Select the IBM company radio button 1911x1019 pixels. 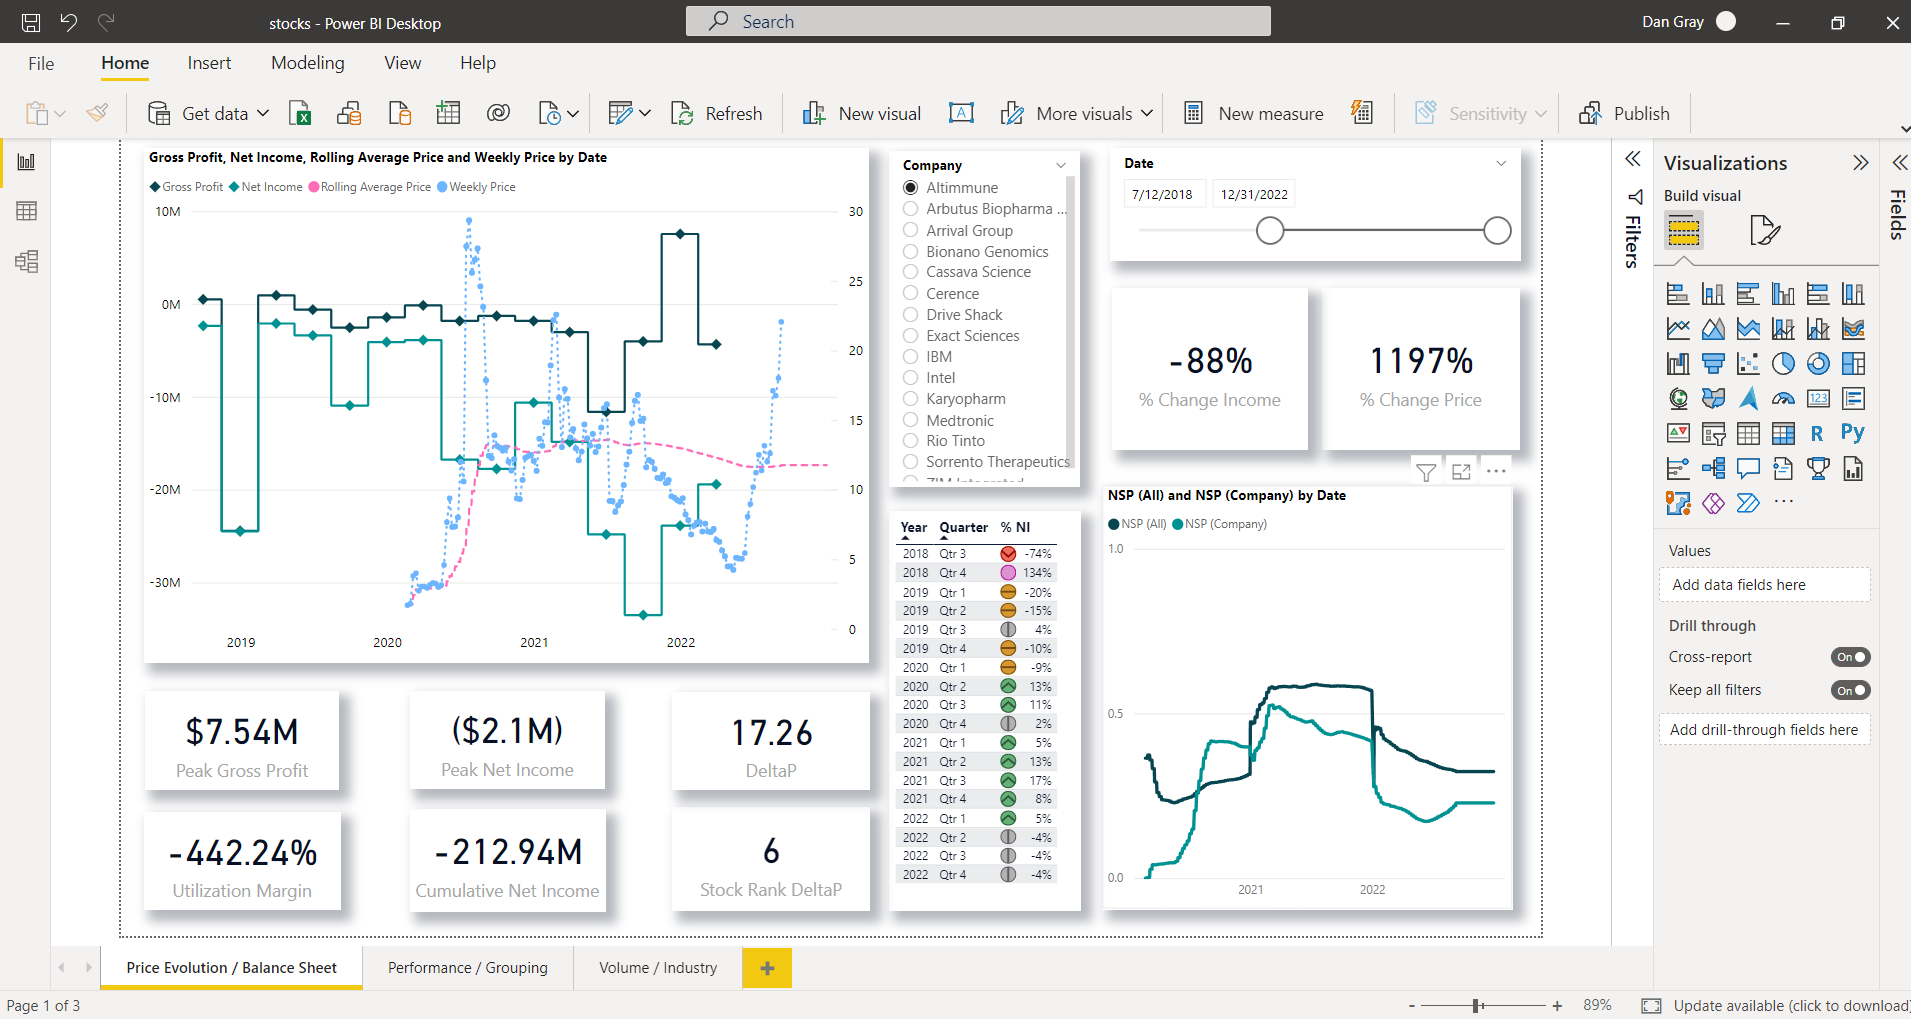point(911,357)
